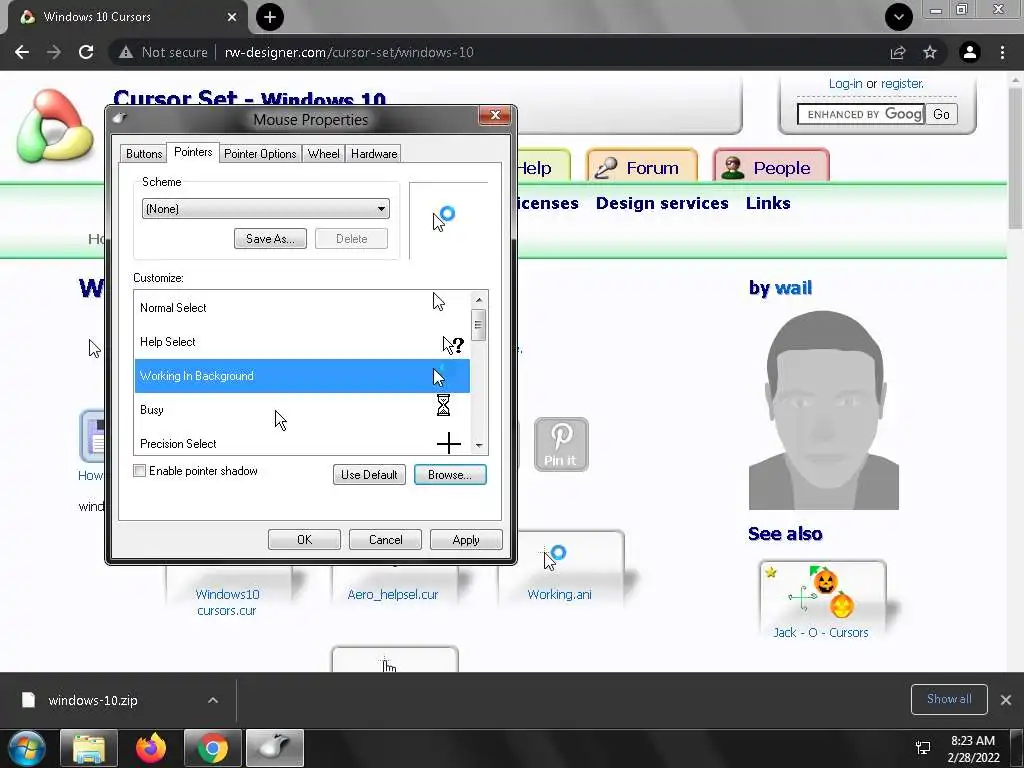Open the Wheel tab

coord(323,154)
